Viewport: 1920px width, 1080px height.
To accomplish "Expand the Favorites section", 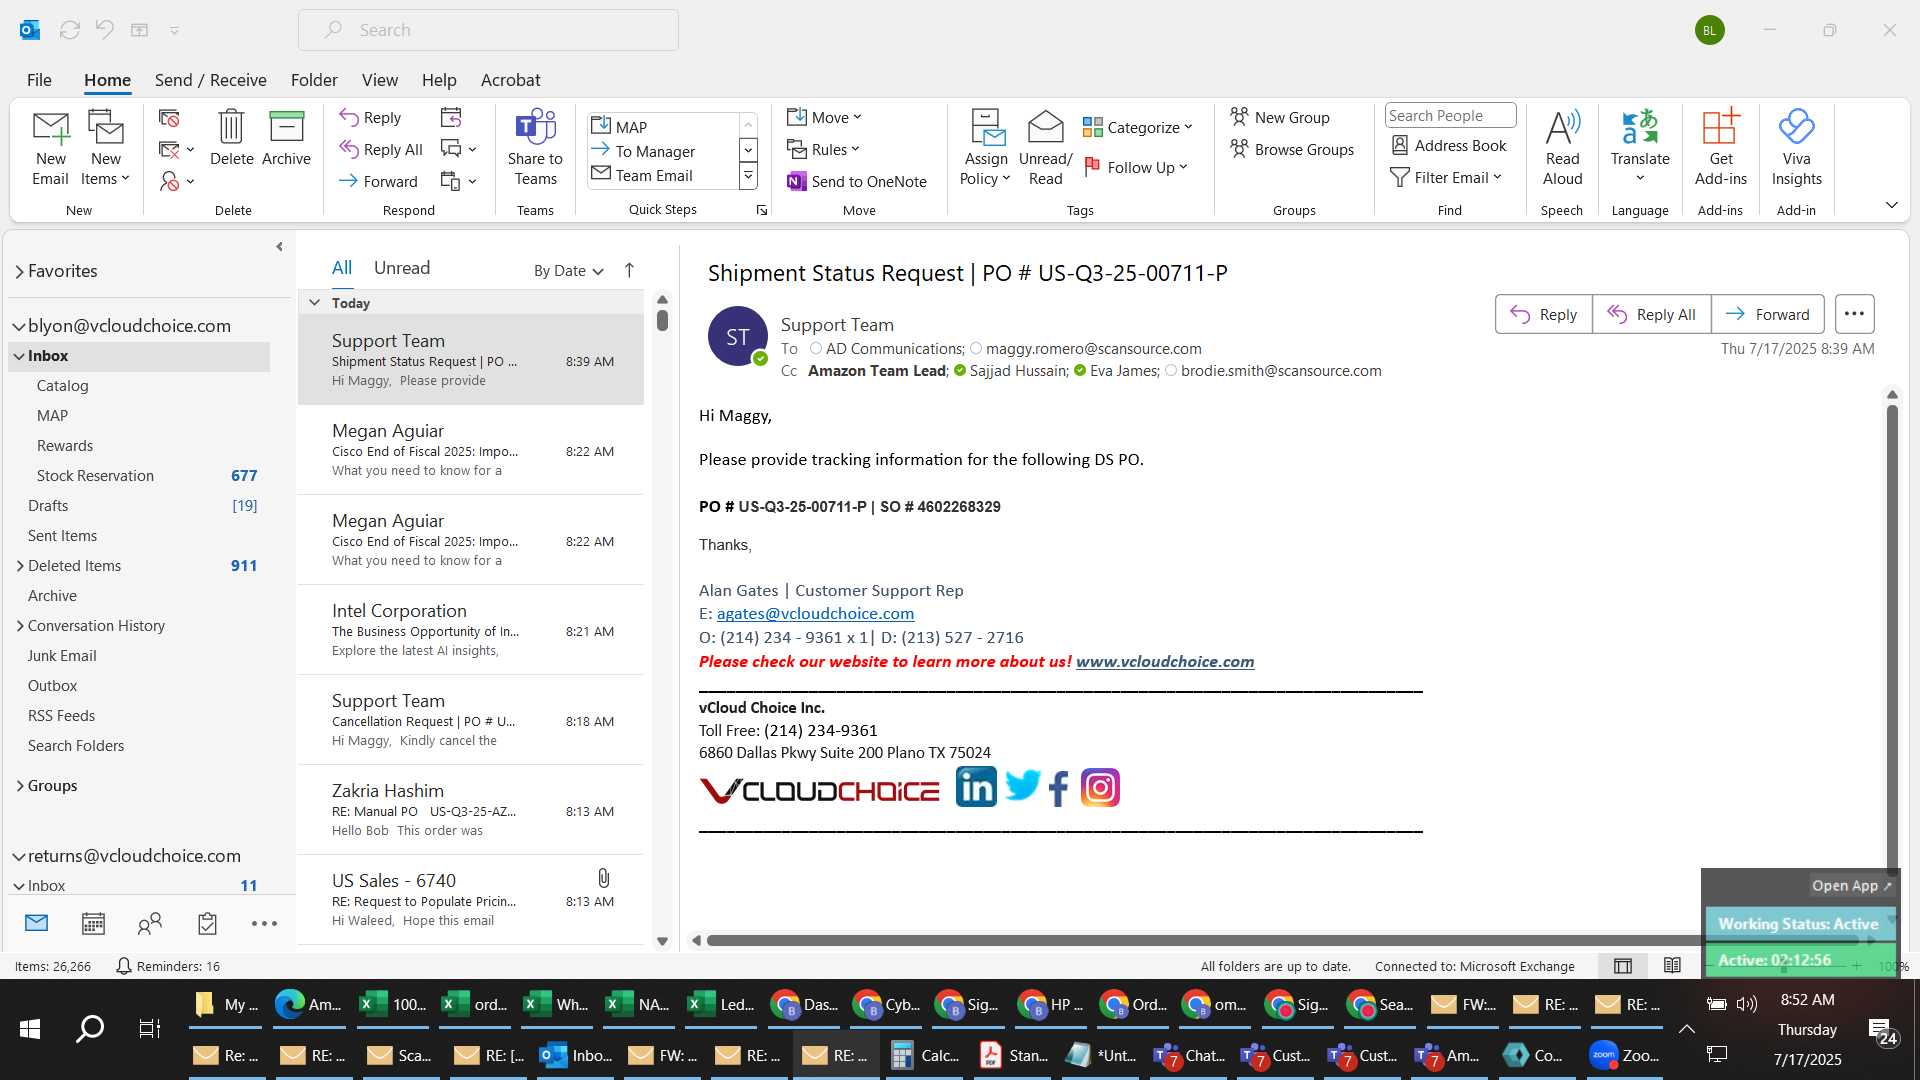I will (x=19, y=271).
